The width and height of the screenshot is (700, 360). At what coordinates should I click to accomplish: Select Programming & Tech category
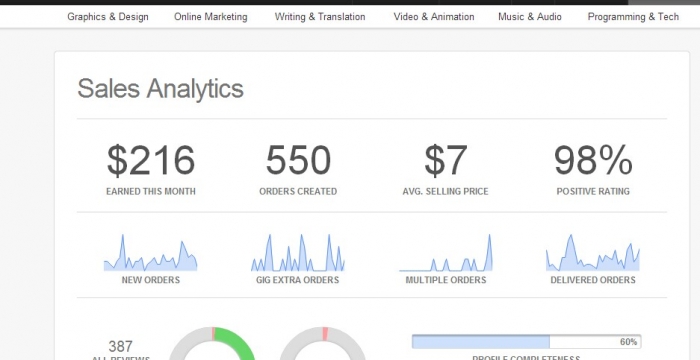(x=633, y=17)
